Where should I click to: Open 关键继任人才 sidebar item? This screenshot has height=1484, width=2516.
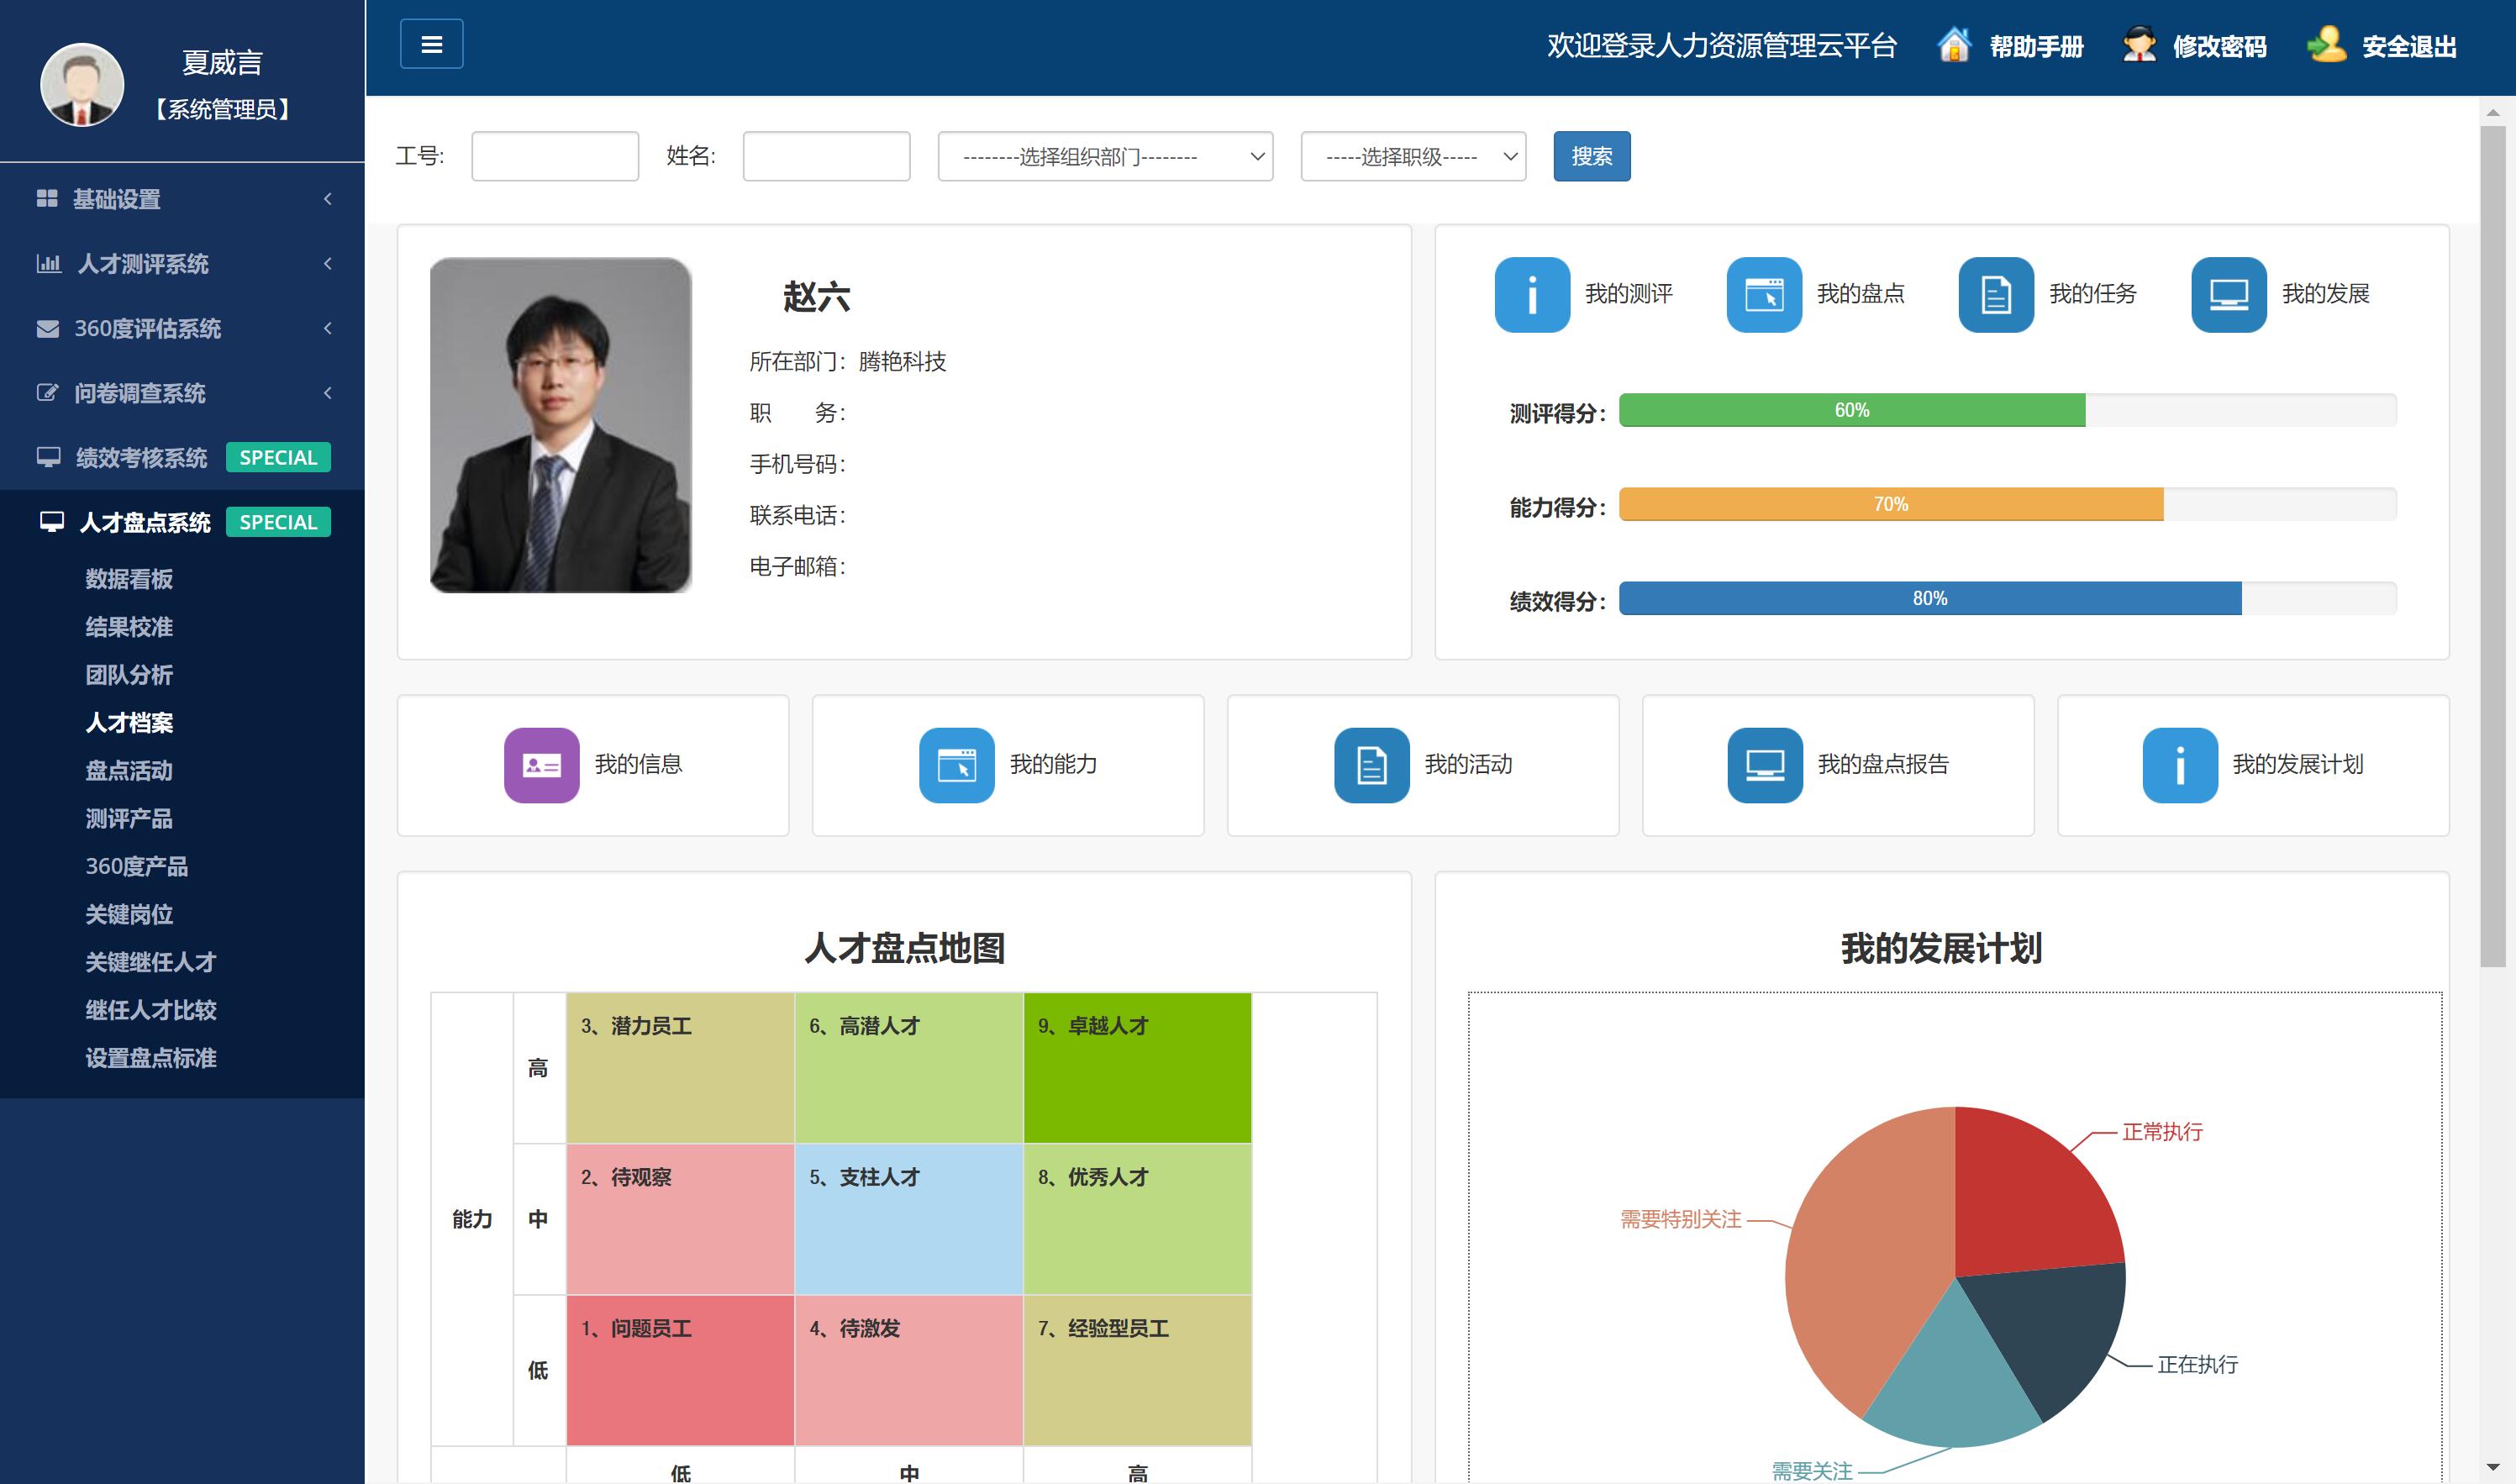pos(150,962)
